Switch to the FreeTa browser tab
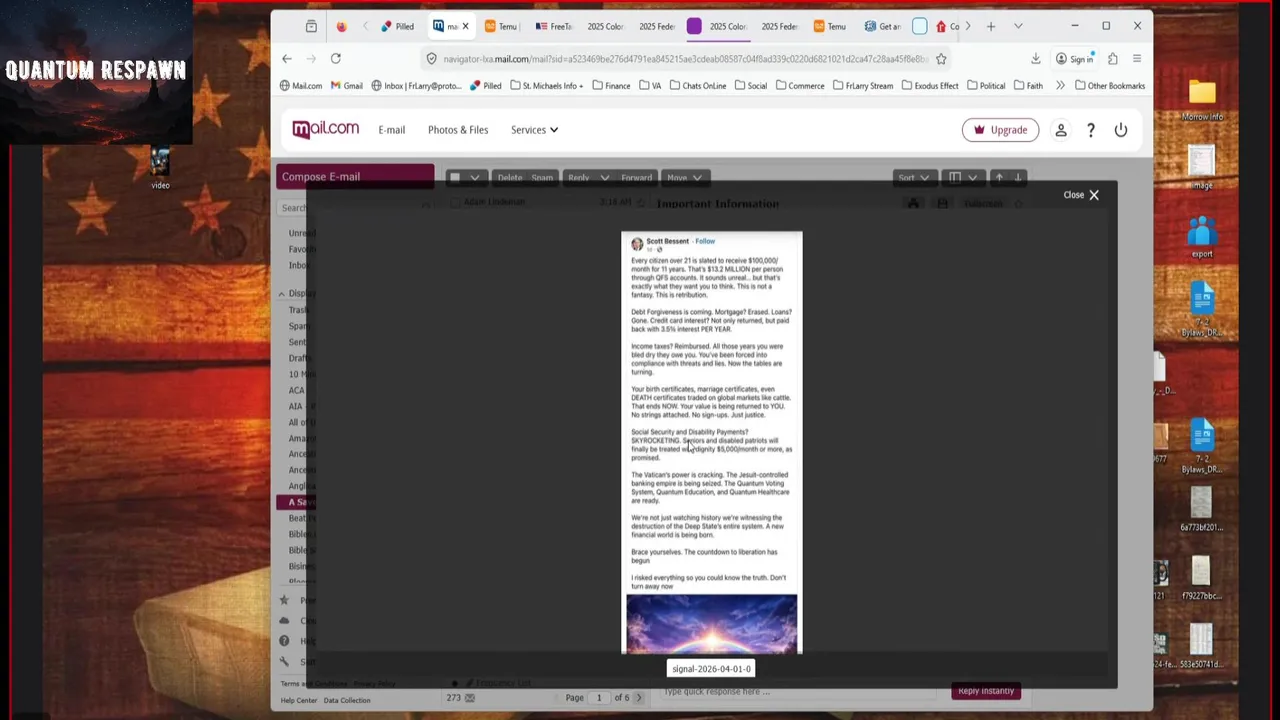Image resolution: width=1280 pixels, height=720 pixels. tap(554, 26)
